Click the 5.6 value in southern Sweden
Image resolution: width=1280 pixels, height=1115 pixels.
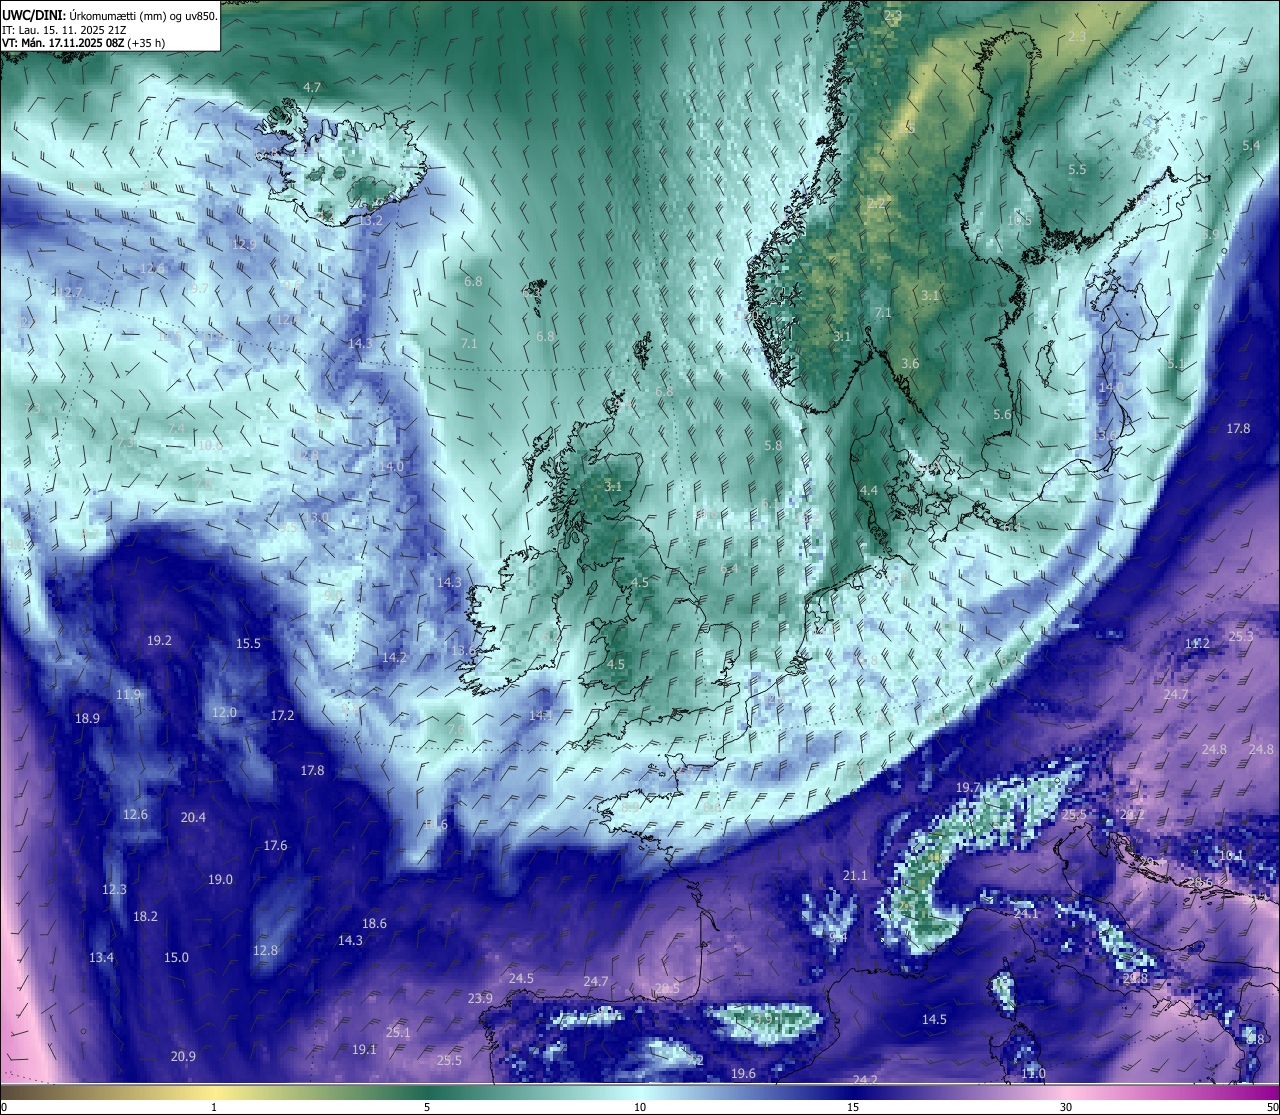1002,415
